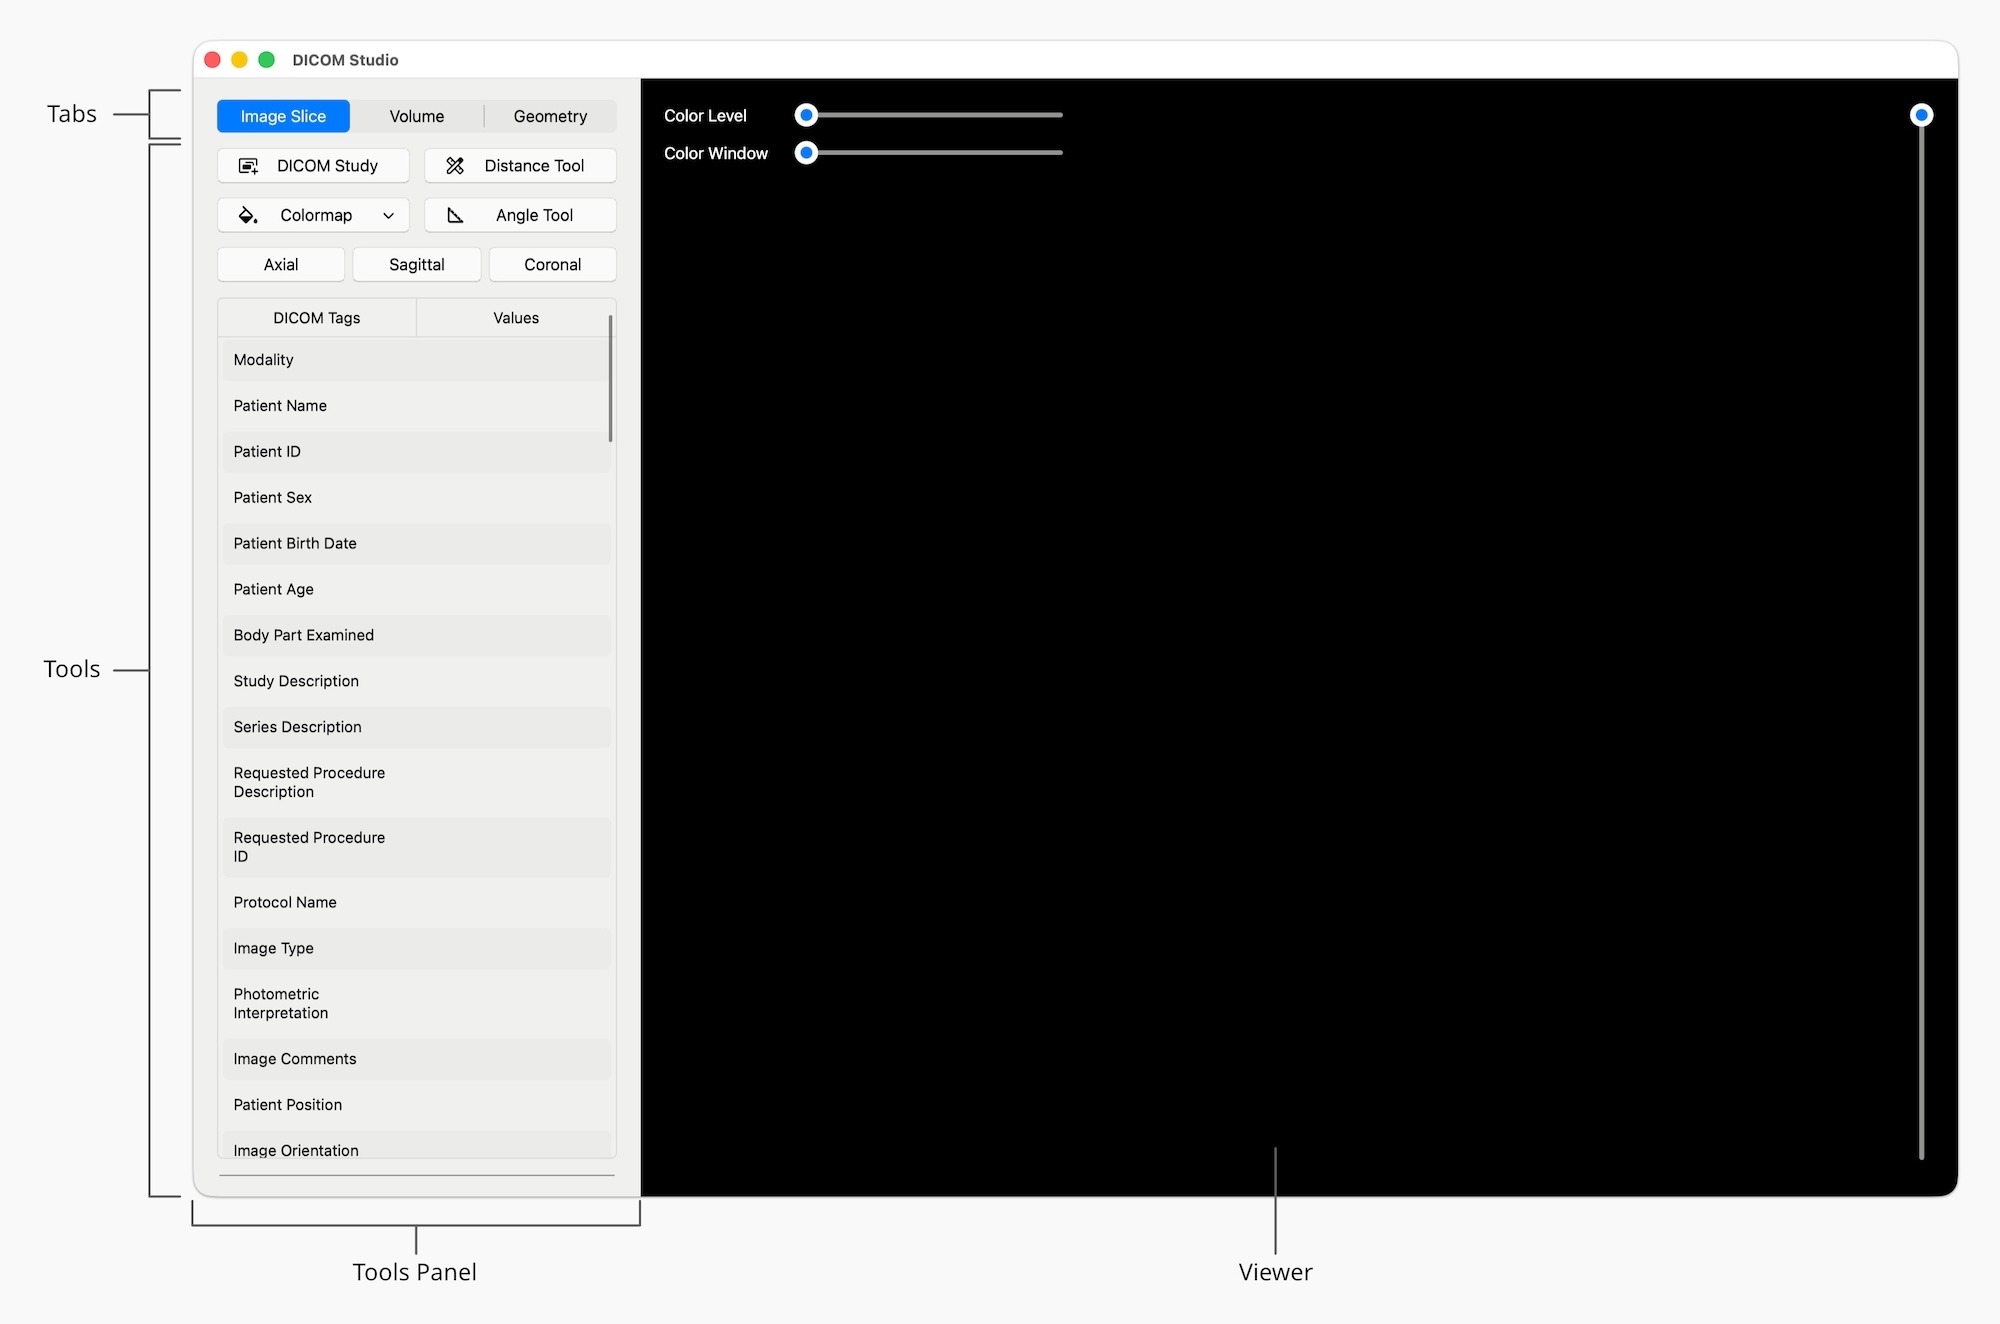The width and height of the screenshot is (2000, 1324).
Task: Switch to the Volume tab
Action: [416, 116]
